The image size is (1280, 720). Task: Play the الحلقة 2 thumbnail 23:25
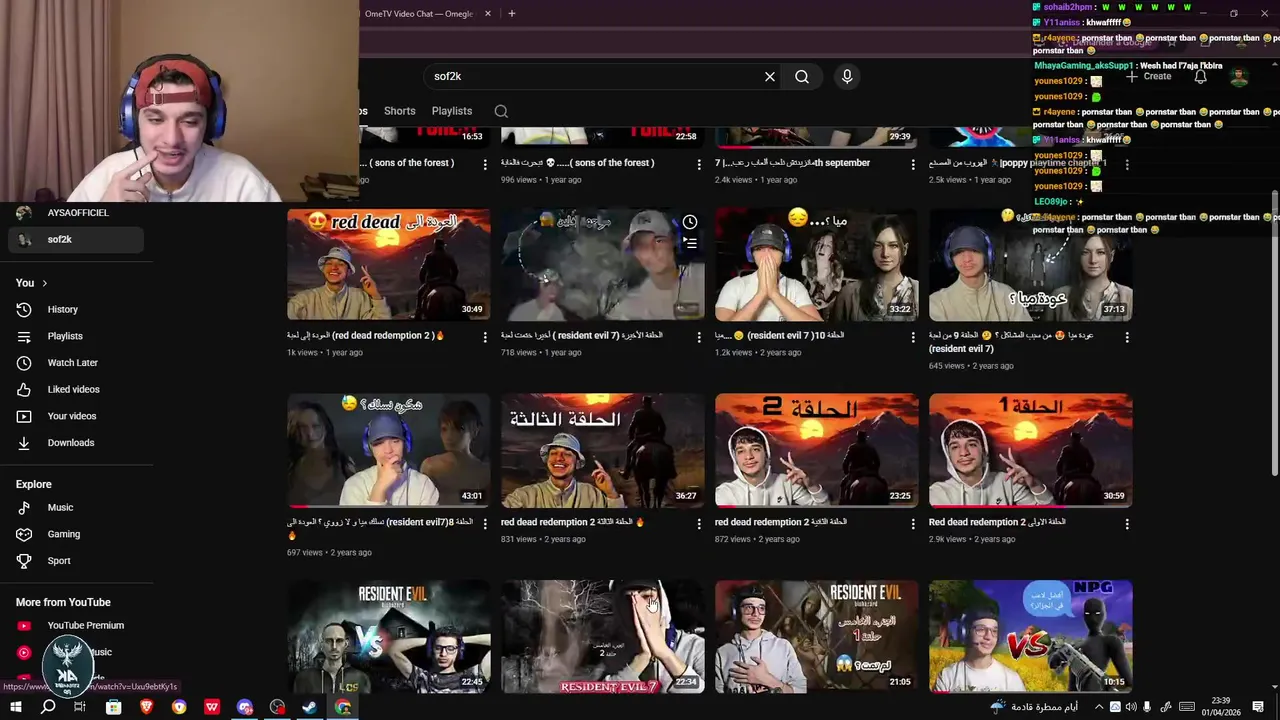[x=817, y=451]
